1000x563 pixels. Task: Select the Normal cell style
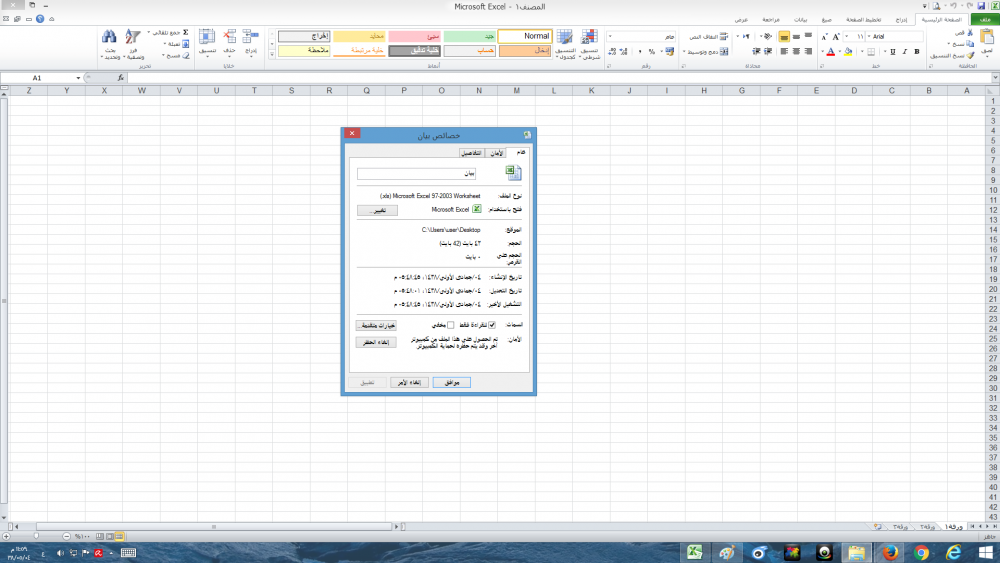point(525,36)
